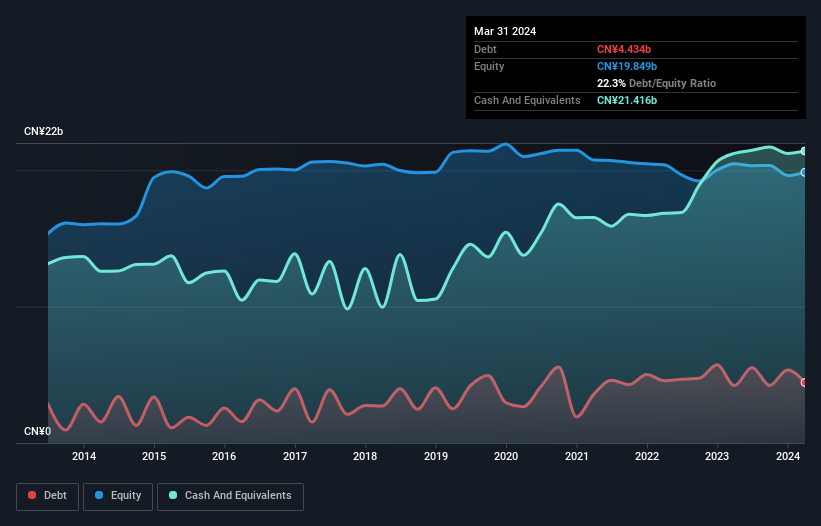Click the teal Cash endpoint marker
The image size is (821, 526).
[x=804, y=151]
